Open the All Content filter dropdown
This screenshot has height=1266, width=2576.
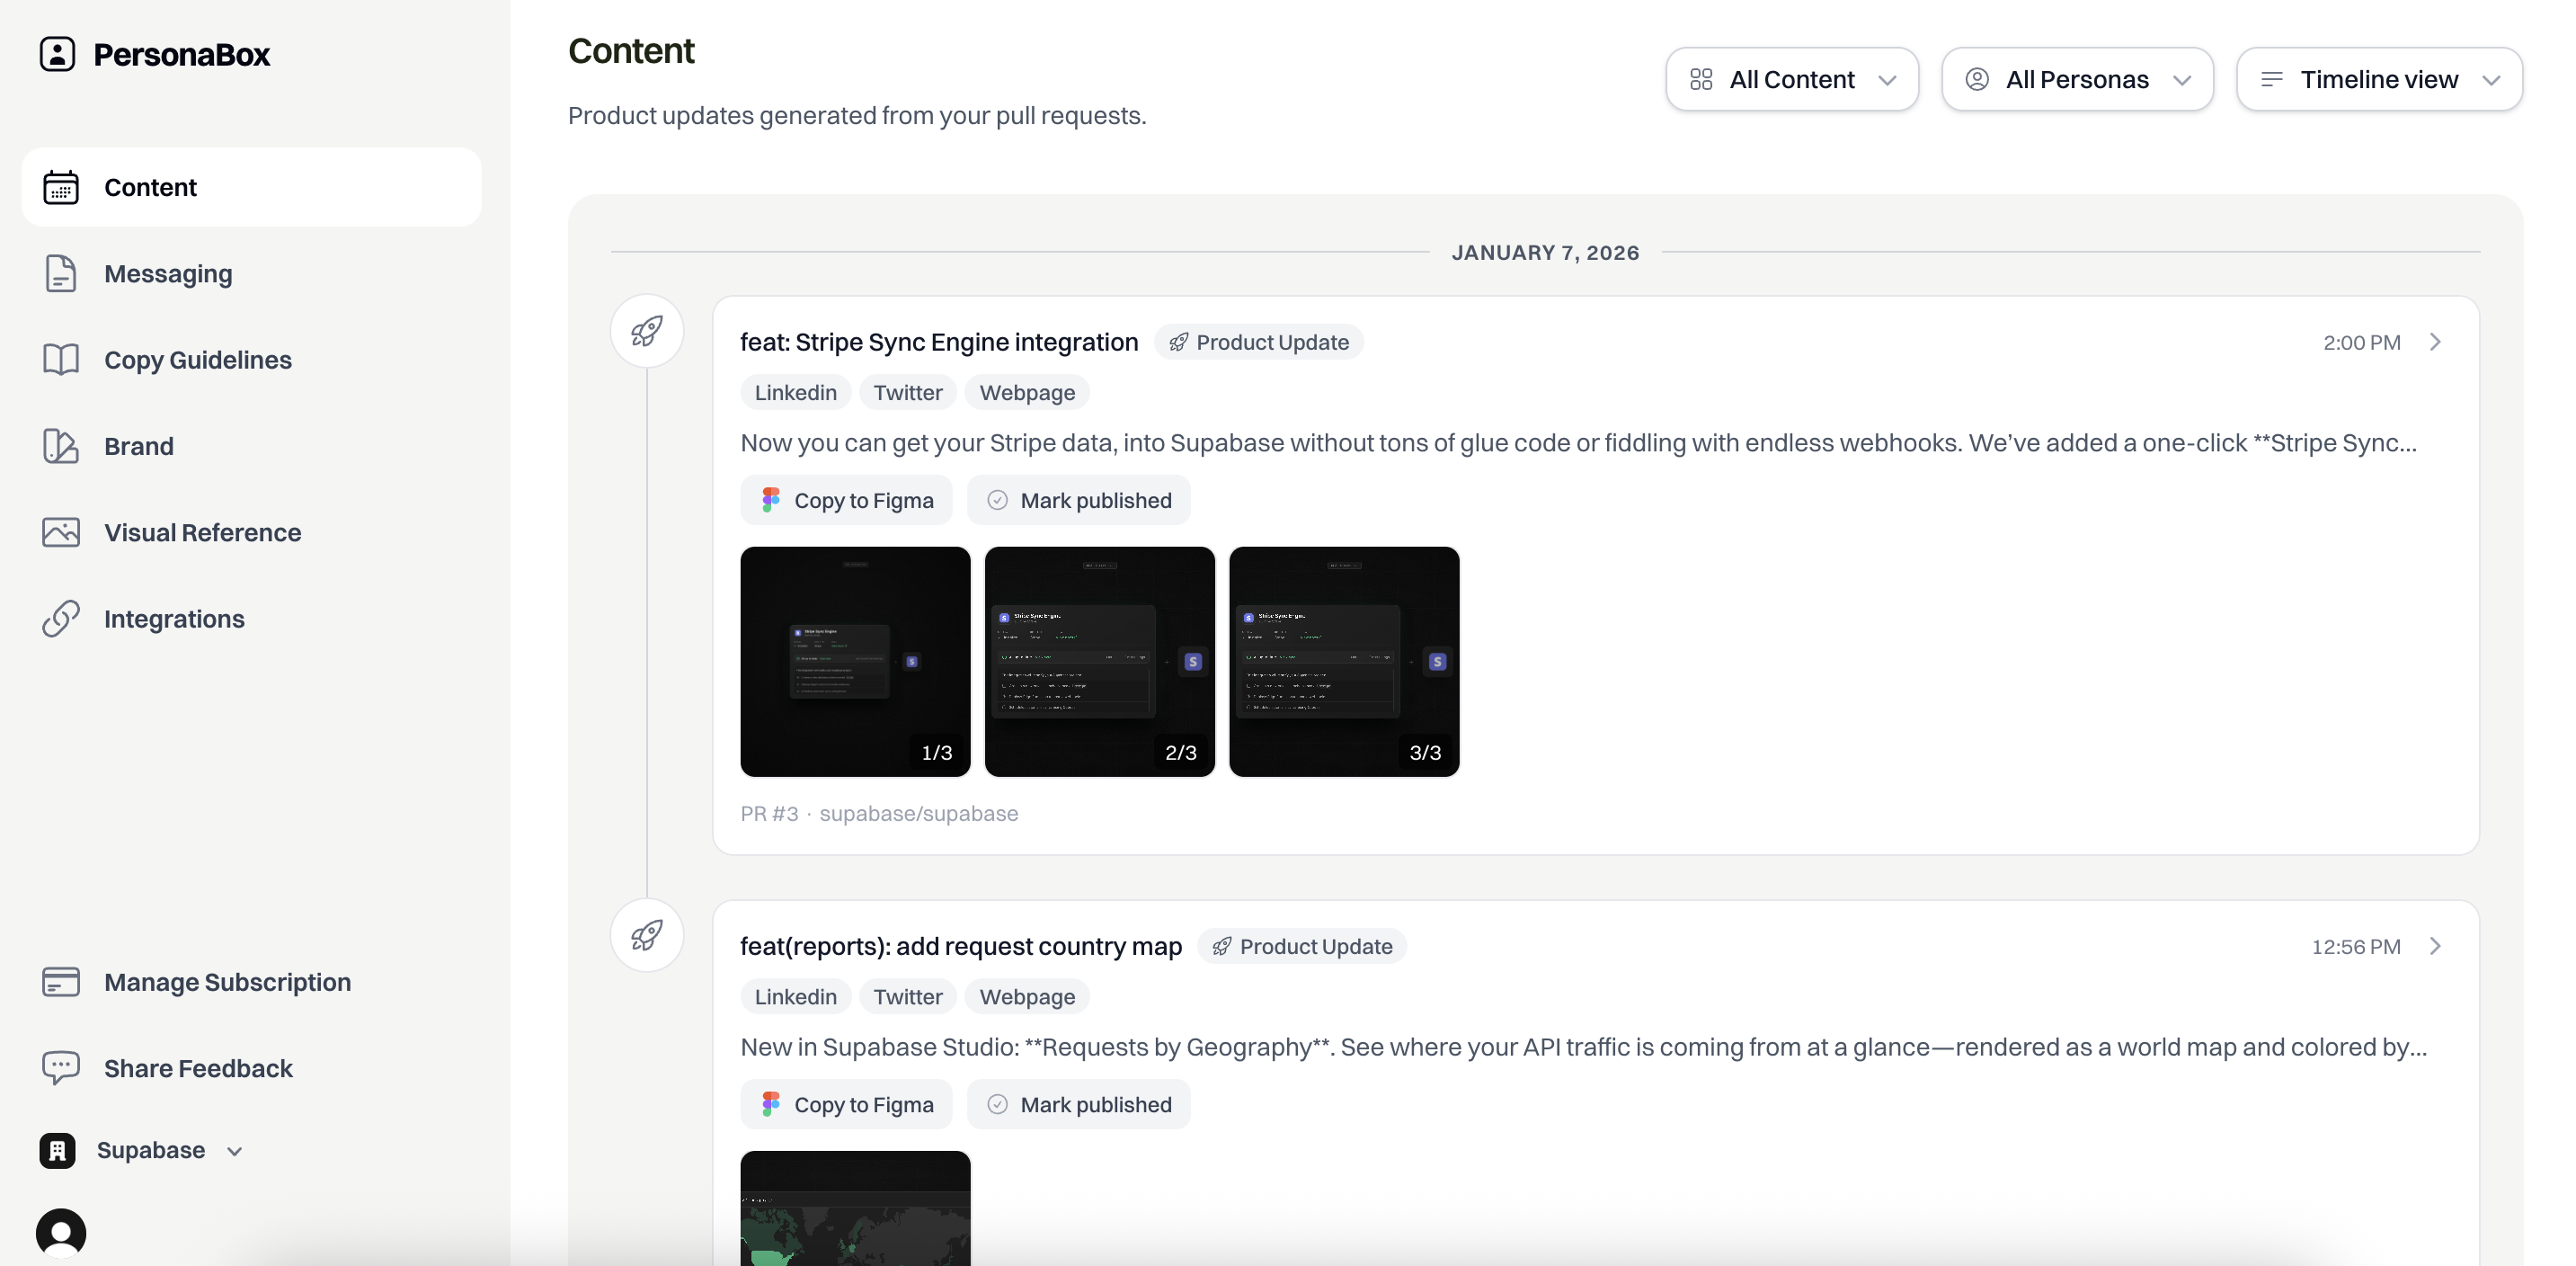coord(1792,79)
